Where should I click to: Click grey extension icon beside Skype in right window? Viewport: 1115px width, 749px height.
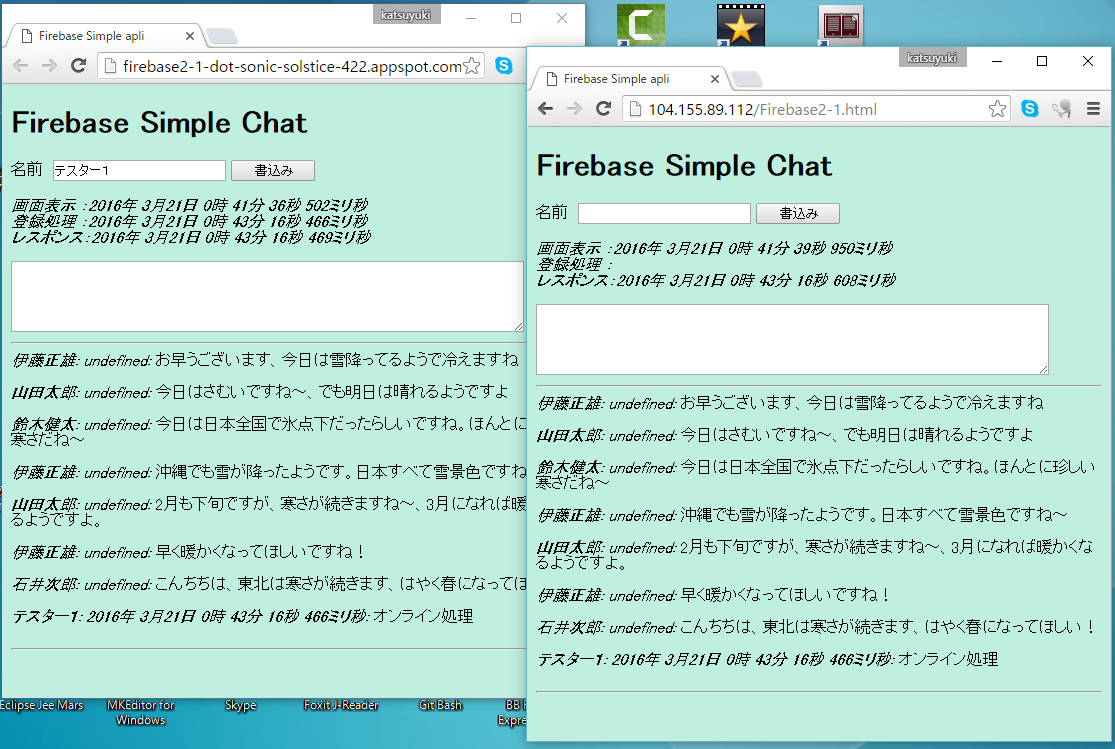pyautogui.click(x=1062, y=109)
